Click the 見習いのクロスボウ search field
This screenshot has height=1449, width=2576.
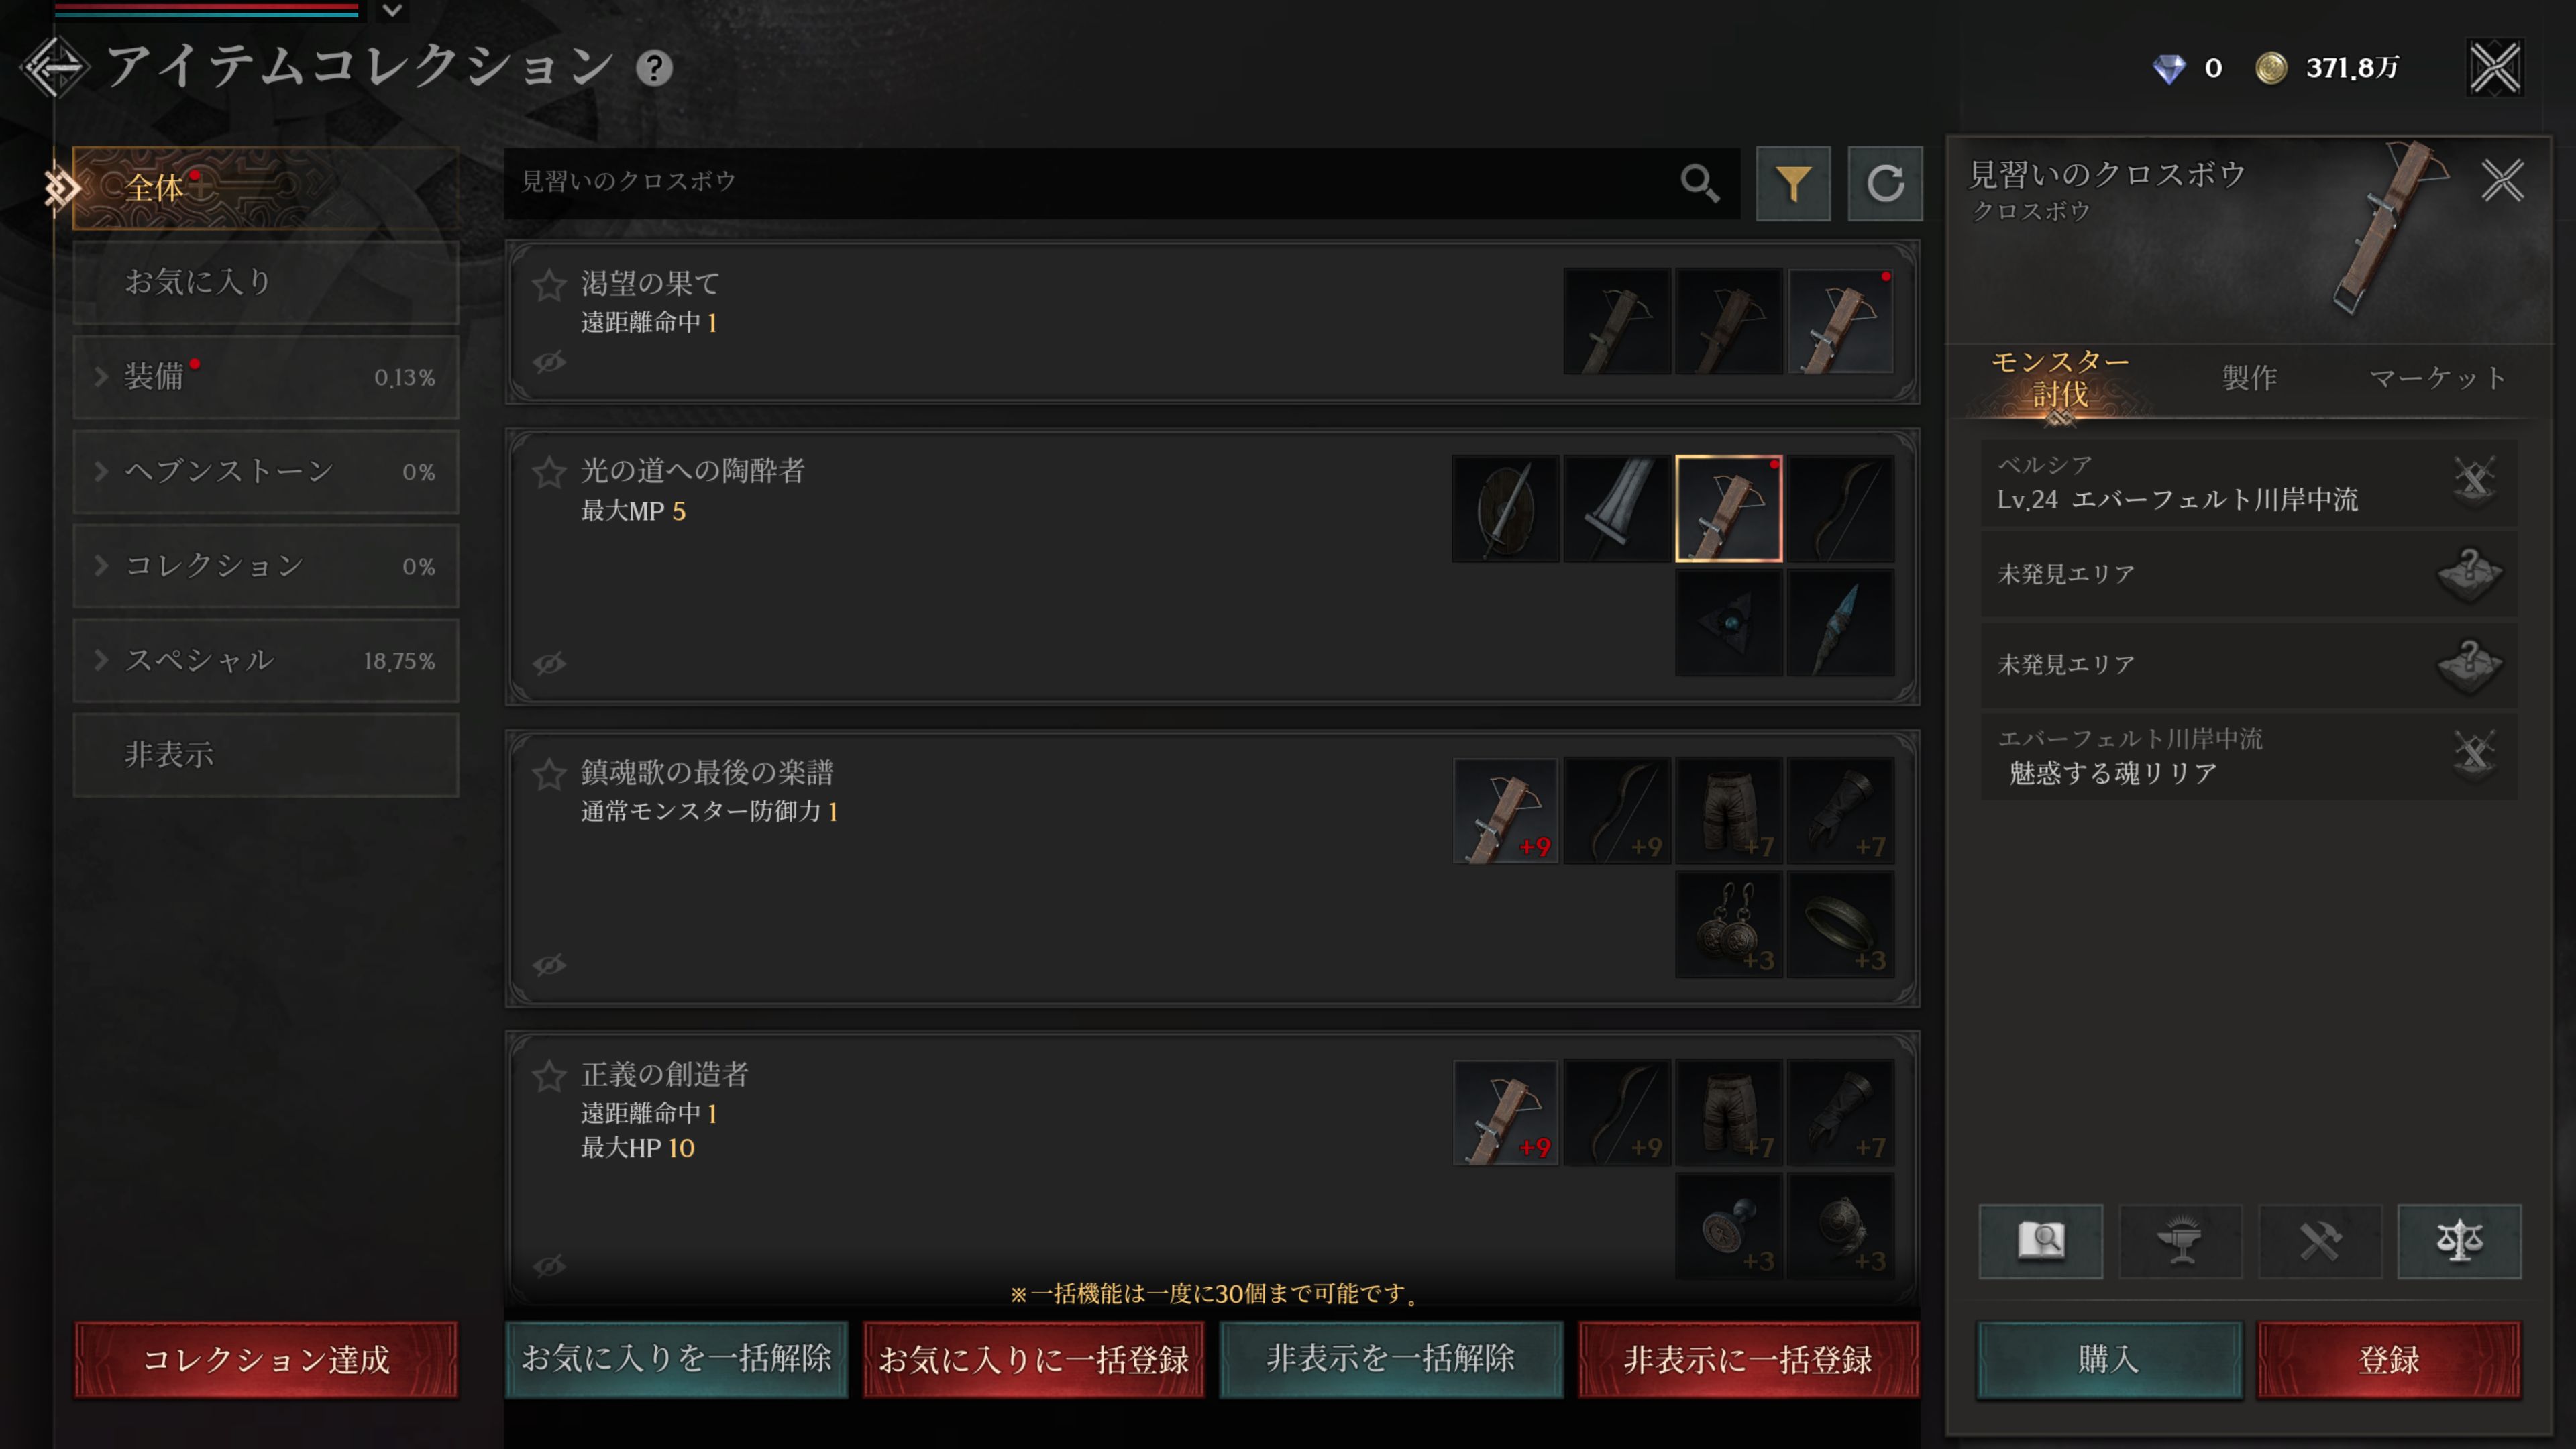point(1090,183)
